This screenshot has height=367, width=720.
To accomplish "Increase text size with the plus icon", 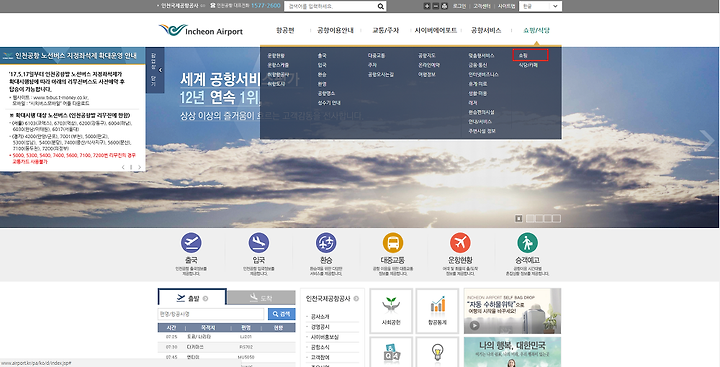I will click(x=427, y=6).
